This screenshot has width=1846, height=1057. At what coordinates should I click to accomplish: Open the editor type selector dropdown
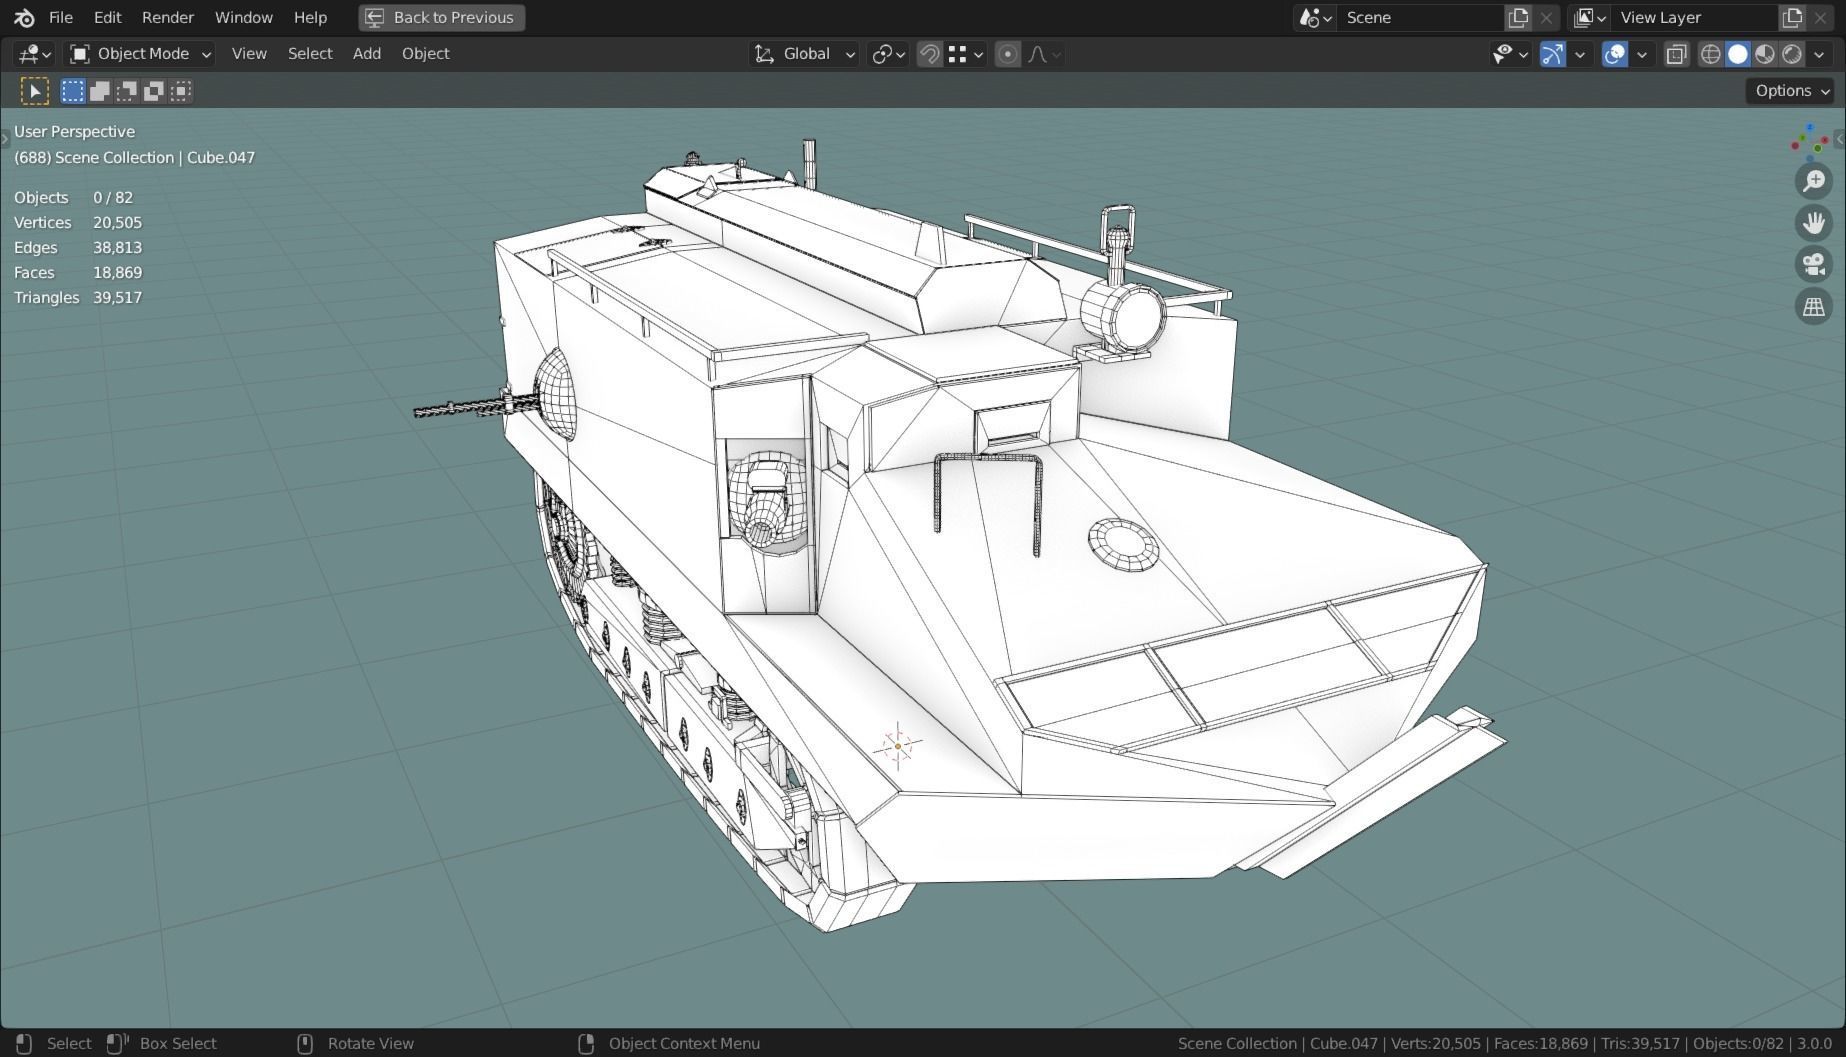coord(35,54)
